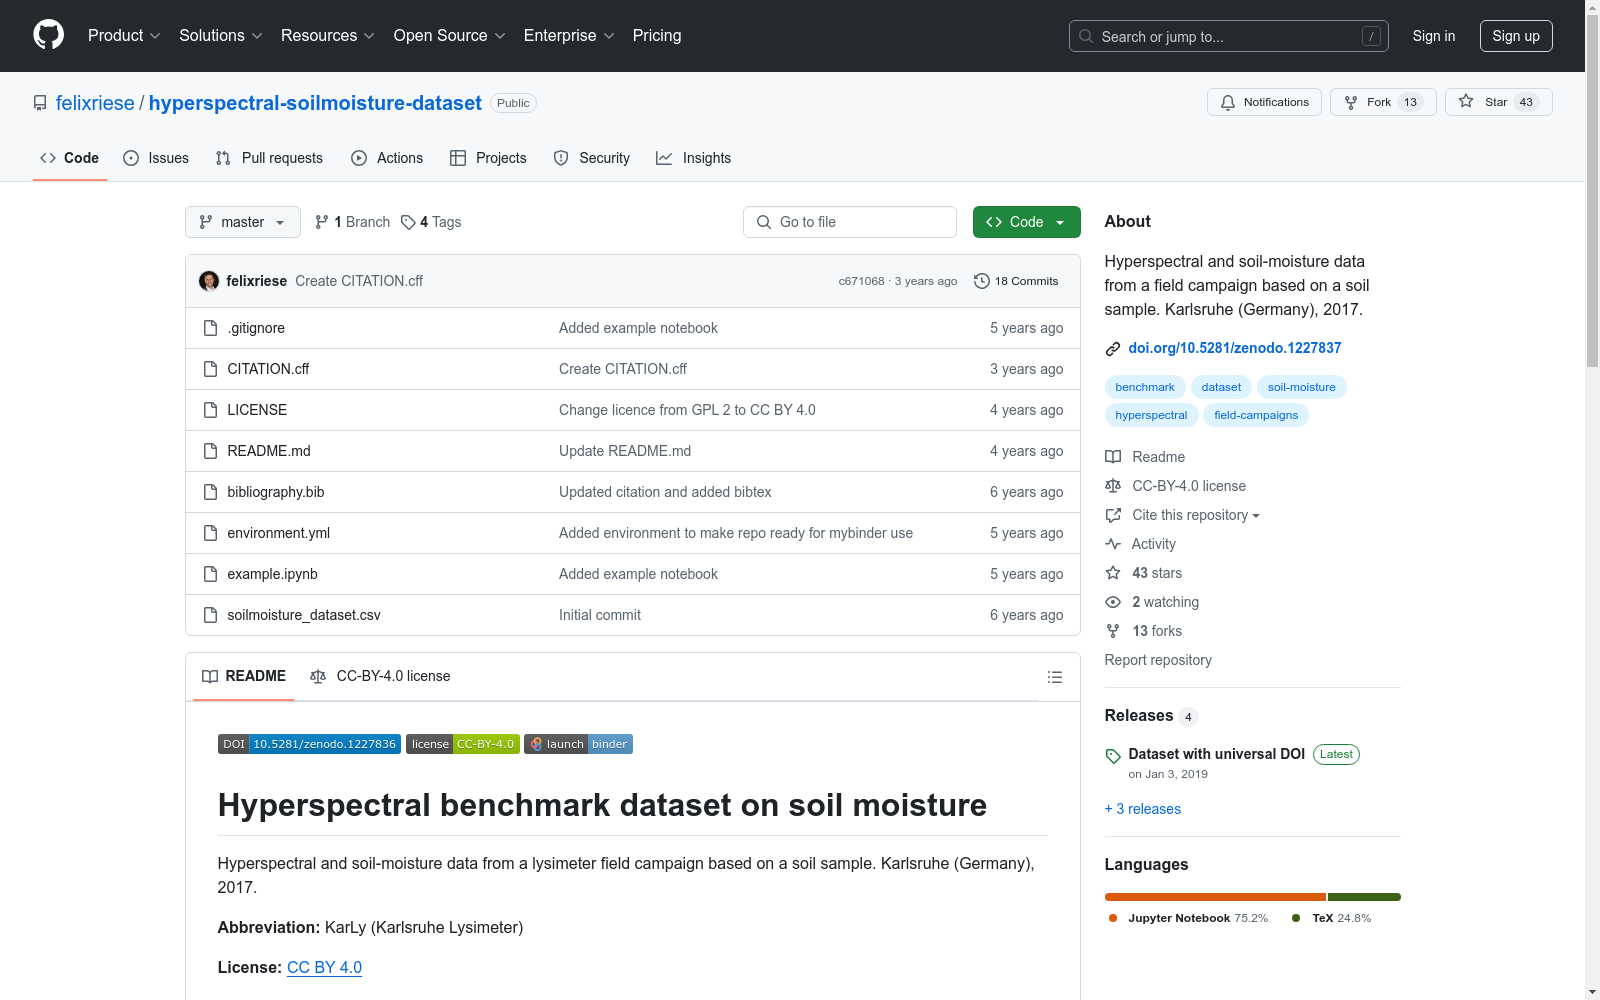Click file icon next to example.ipynb
The image size is (1600, 1000).
coord(210,574)
